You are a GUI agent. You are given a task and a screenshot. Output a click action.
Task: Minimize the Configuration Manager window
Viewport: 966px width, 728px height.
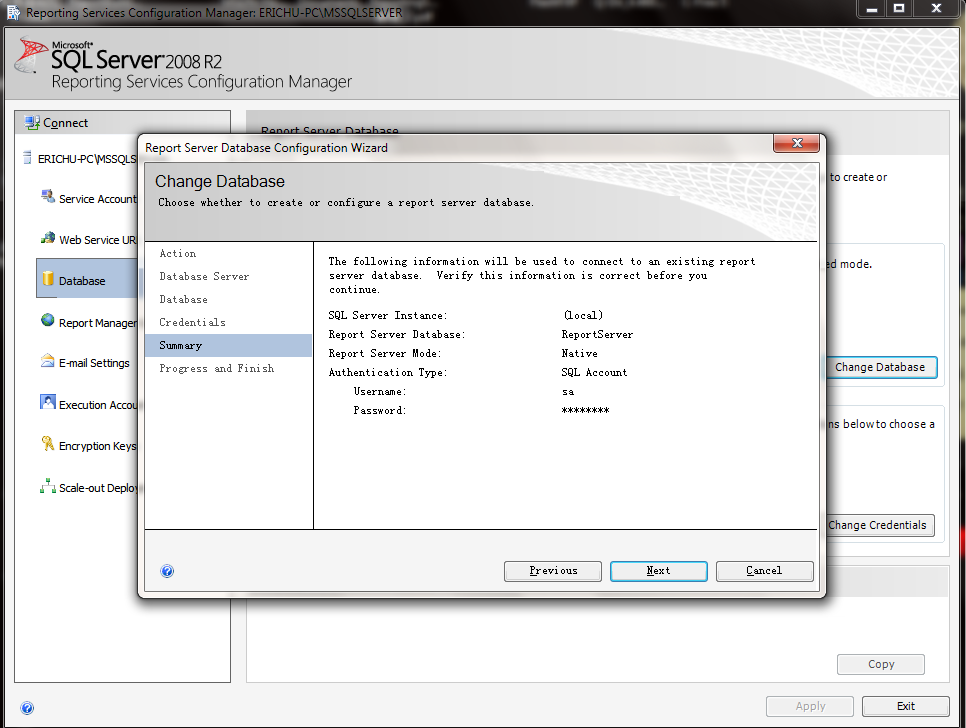coord(871,9)
